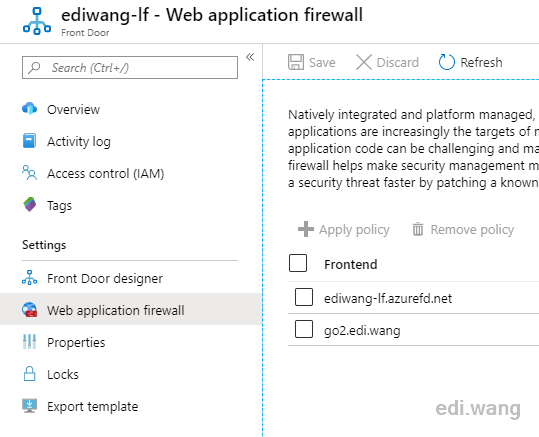The height and width of the screenshot is (437, 539).
Task: Toggle the select-all Frontend checkbox
Action: [298, 263]
